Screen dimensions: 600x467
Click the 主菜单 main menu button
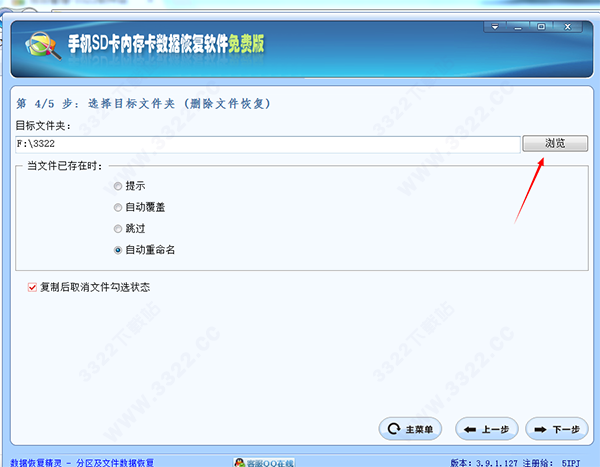click(410, 429)
